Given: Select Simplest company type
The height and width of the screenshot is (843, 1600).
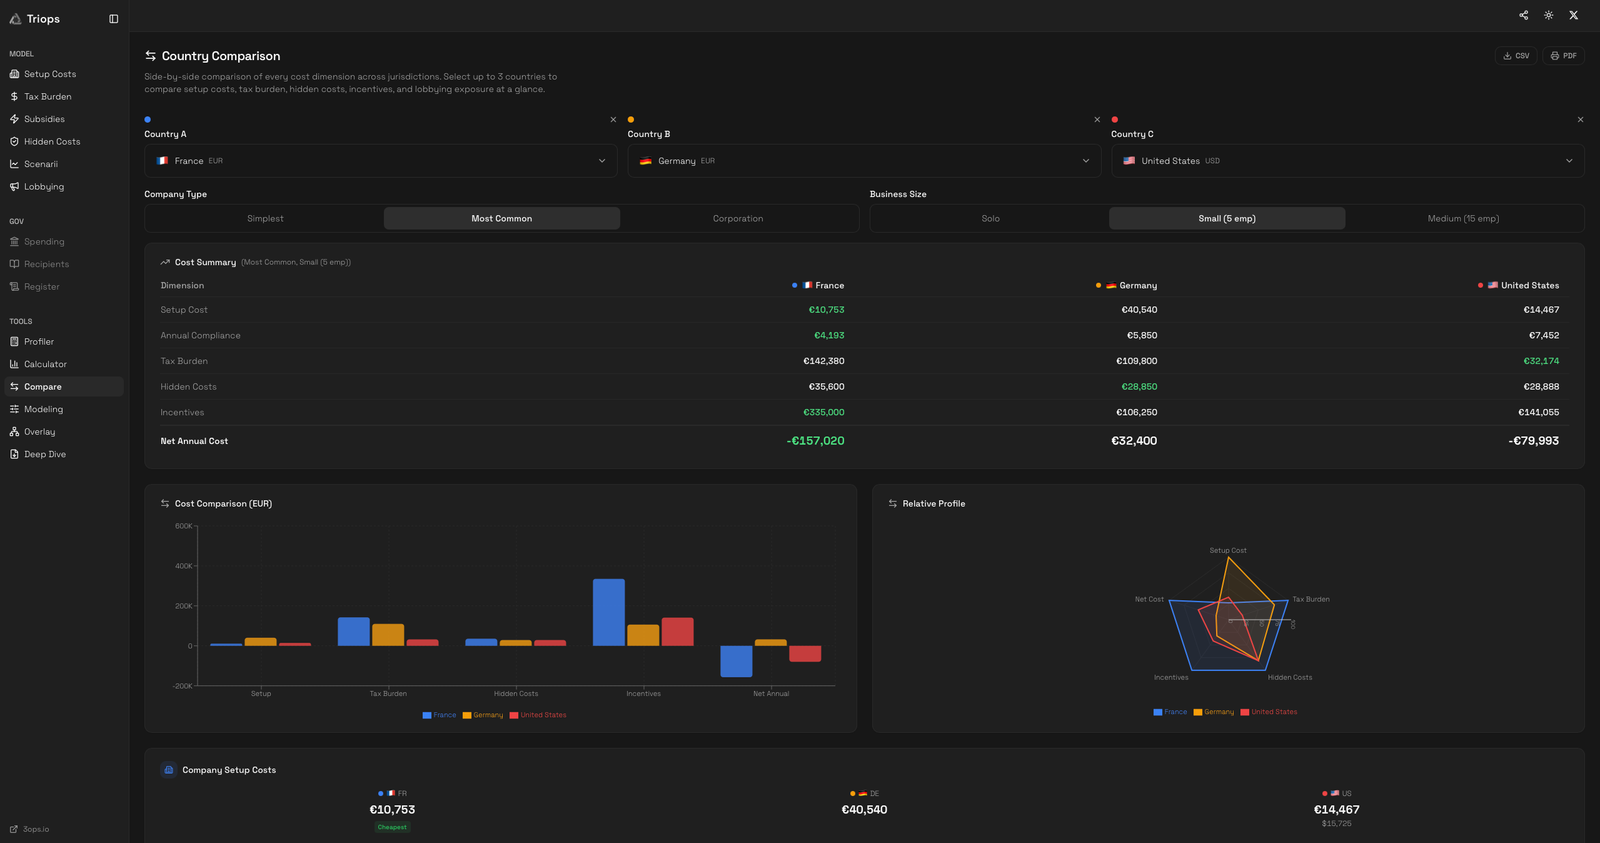Looking at the screenshot, I should coord(265,219).
